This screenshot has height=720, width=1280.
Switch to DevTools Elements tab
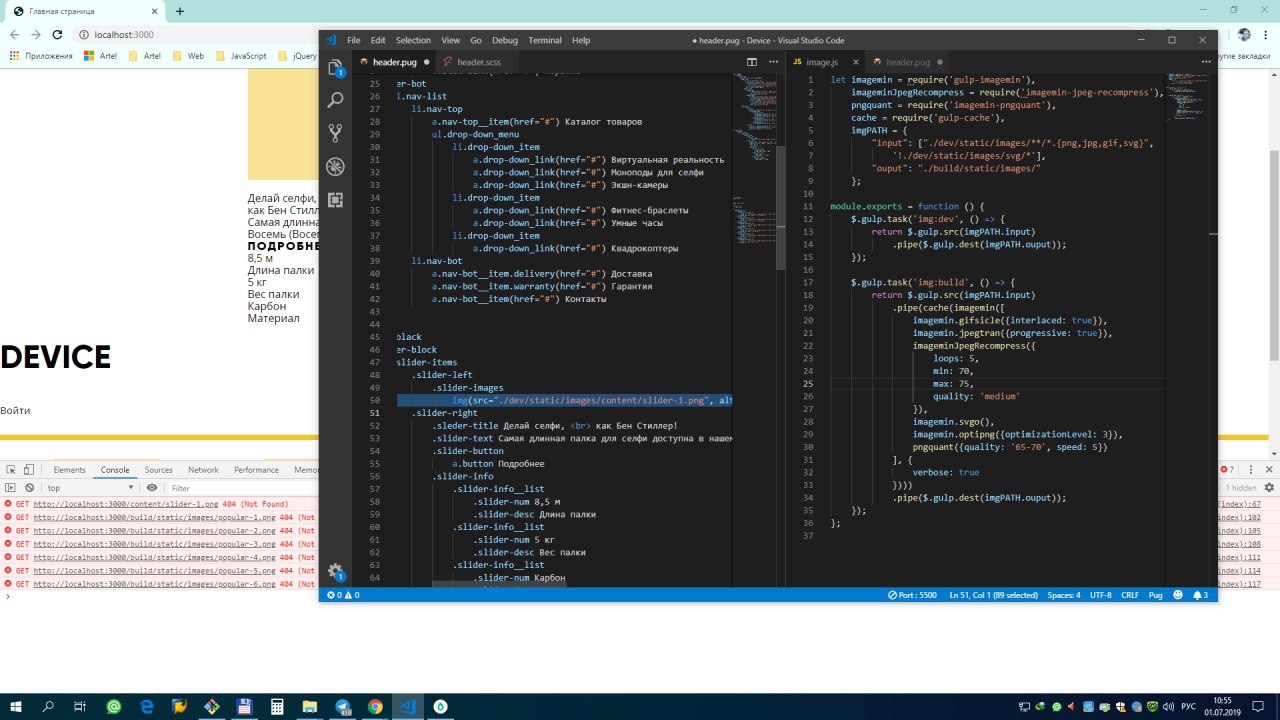69,469
